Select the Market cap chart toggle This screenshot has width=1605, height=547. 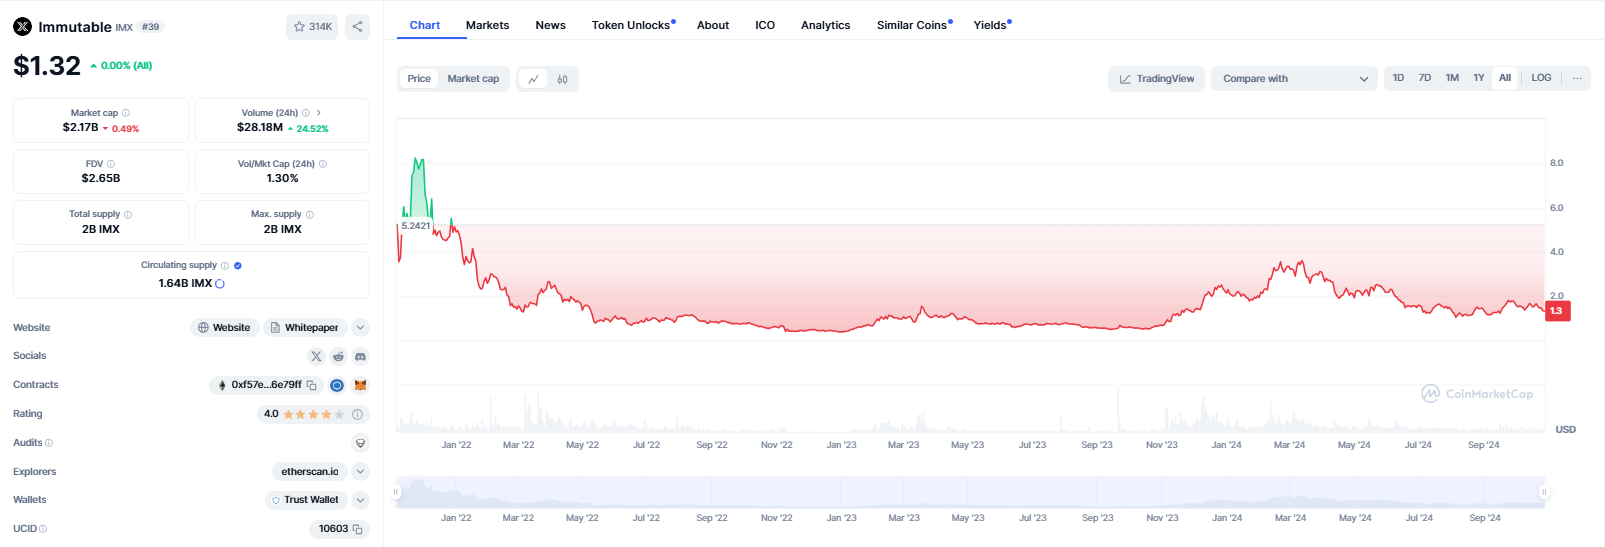tap(473, 79)
